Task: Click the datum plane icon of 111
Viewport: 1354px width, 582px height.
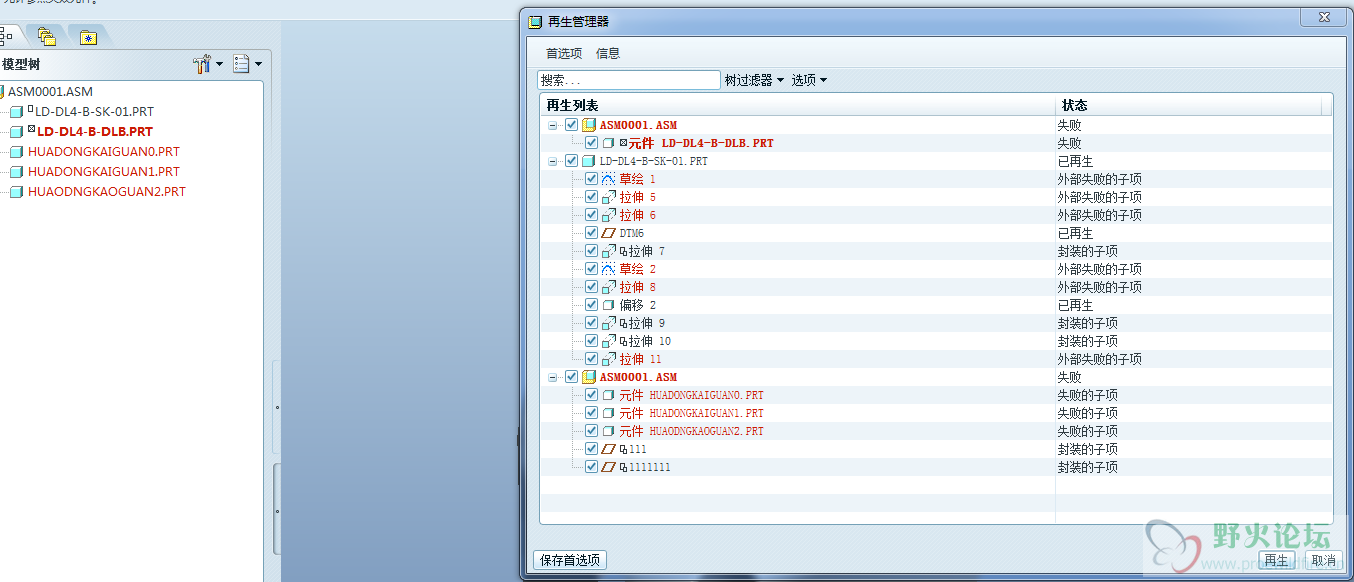Action: pos(609,449)
